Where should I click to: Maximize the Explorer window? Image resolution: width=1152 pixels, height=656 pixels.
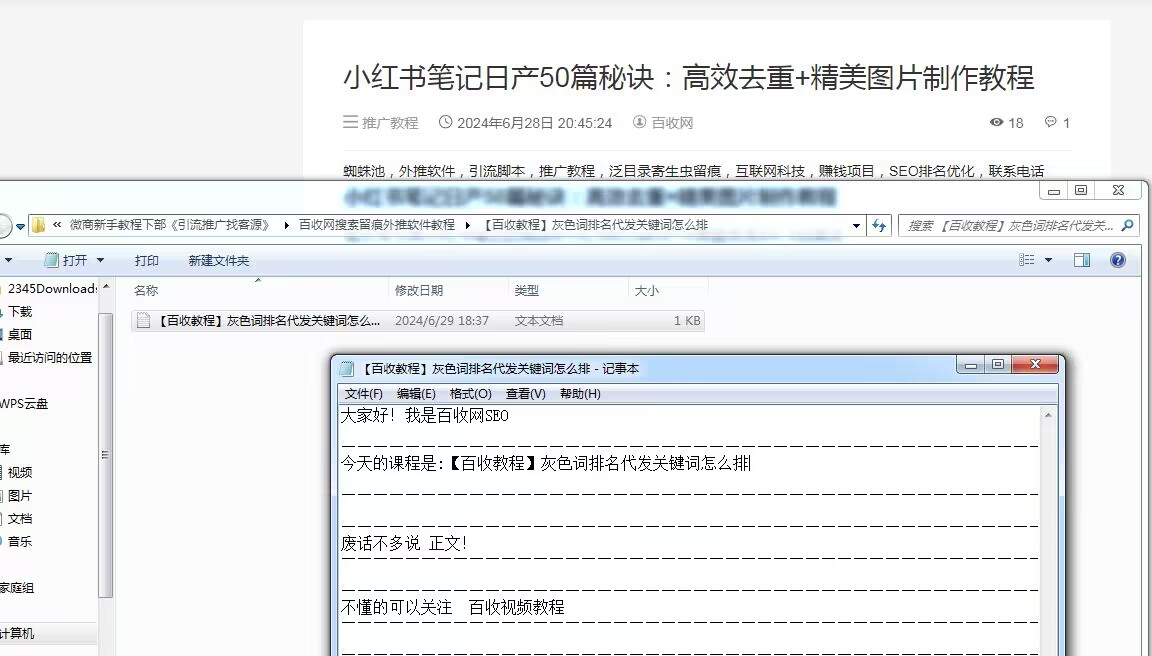[x=1081, y=190]
